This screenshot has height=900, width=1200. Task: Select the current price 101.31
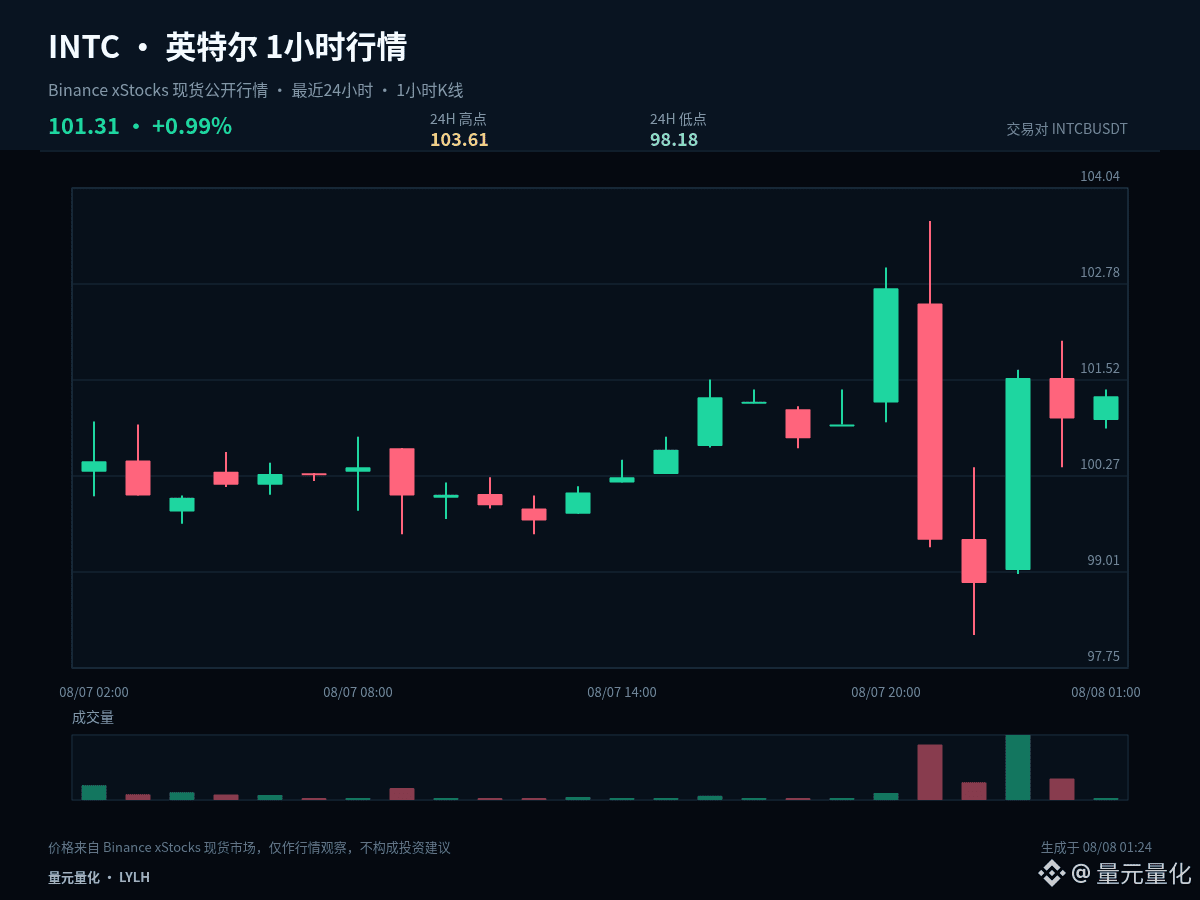(84, 126)
